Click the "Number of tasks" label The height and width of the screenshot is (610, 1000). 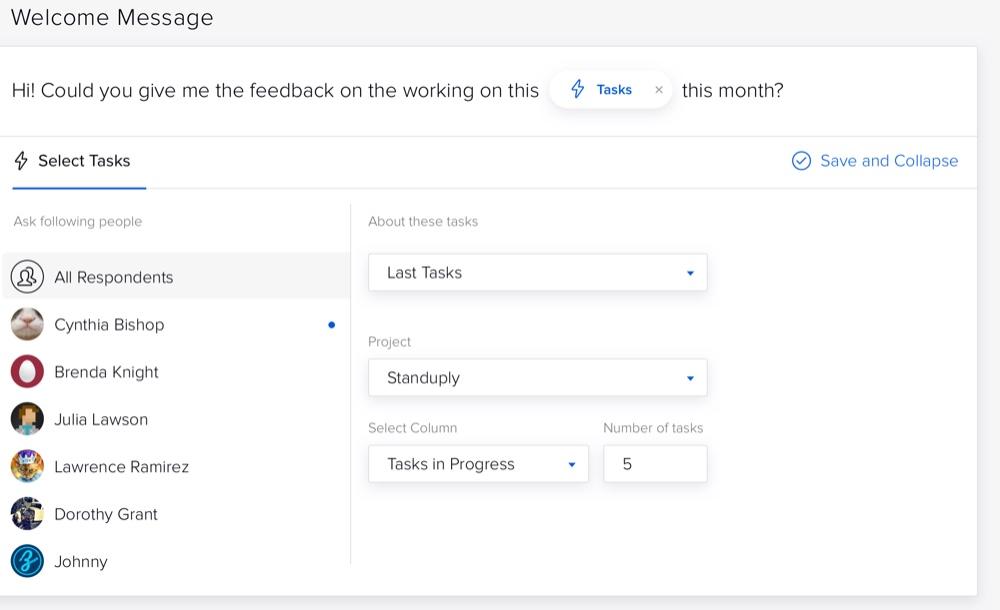(x=653, y=428)
